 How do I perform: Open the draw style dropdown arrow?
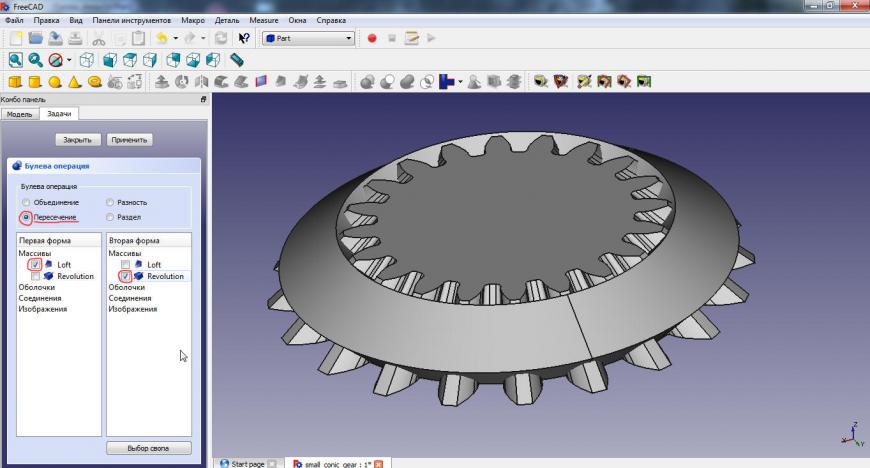click(x=69, y=60)
